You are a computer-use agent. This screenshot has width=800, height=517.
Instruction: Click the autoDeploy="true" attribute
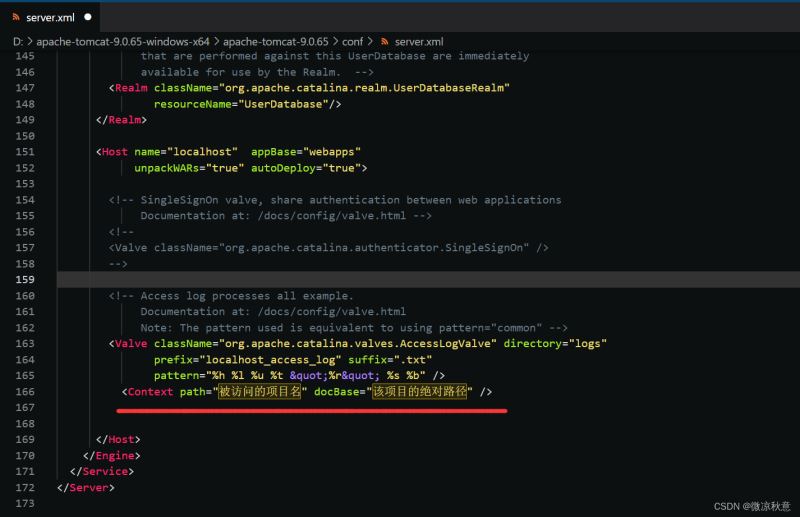pos(306,168)
